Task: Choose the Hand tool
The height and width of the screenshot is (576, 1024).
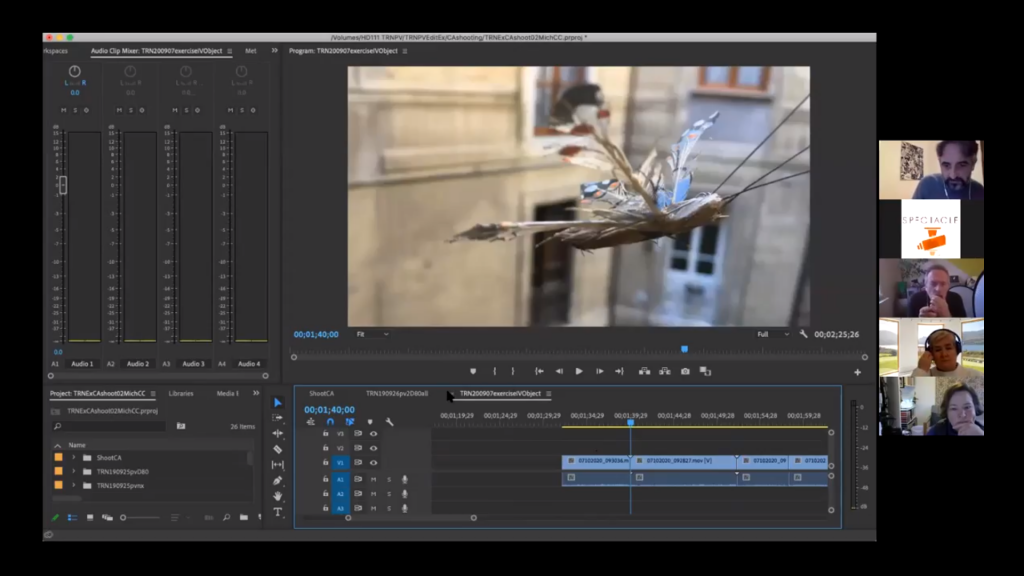Action: pyautogui.click(x=278, y=496)
